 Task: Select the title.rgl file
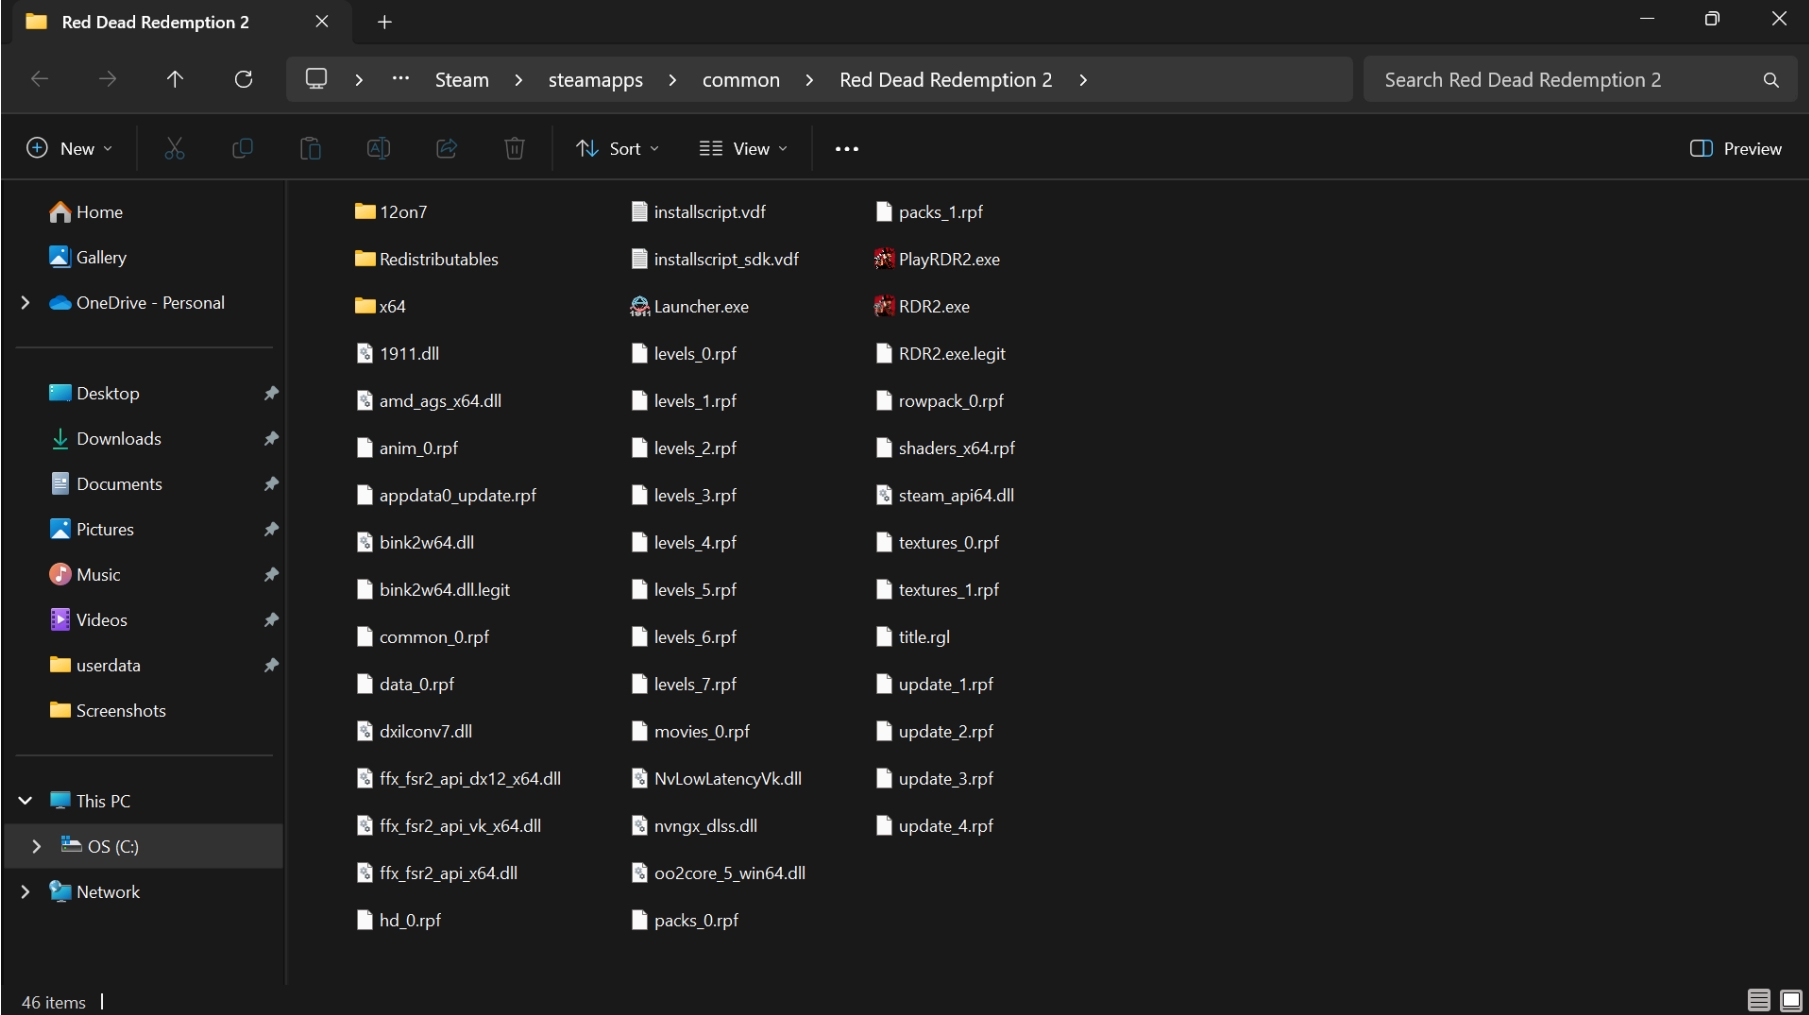912,637
